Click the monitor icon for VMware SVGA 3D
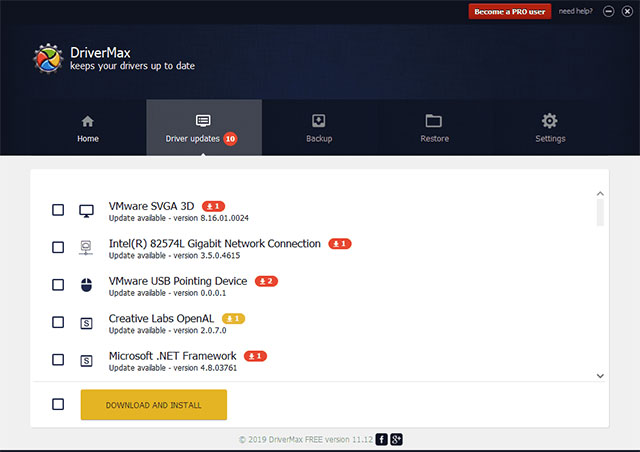The width and height of the screenshot is (640, 452). pyautogui.click(x=86, y=211)
